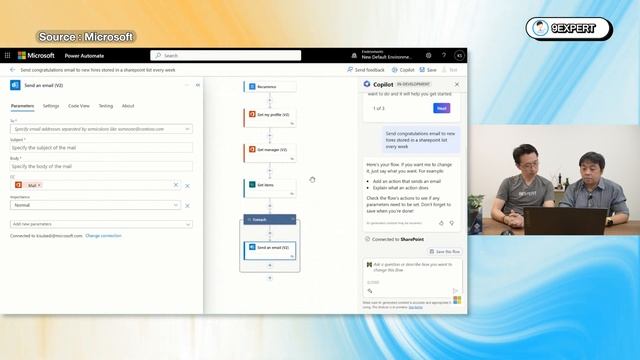This screenshot has height=360, width=640.
Task: Open the more options ellipsis in action panel
Action: click(187, 85)
